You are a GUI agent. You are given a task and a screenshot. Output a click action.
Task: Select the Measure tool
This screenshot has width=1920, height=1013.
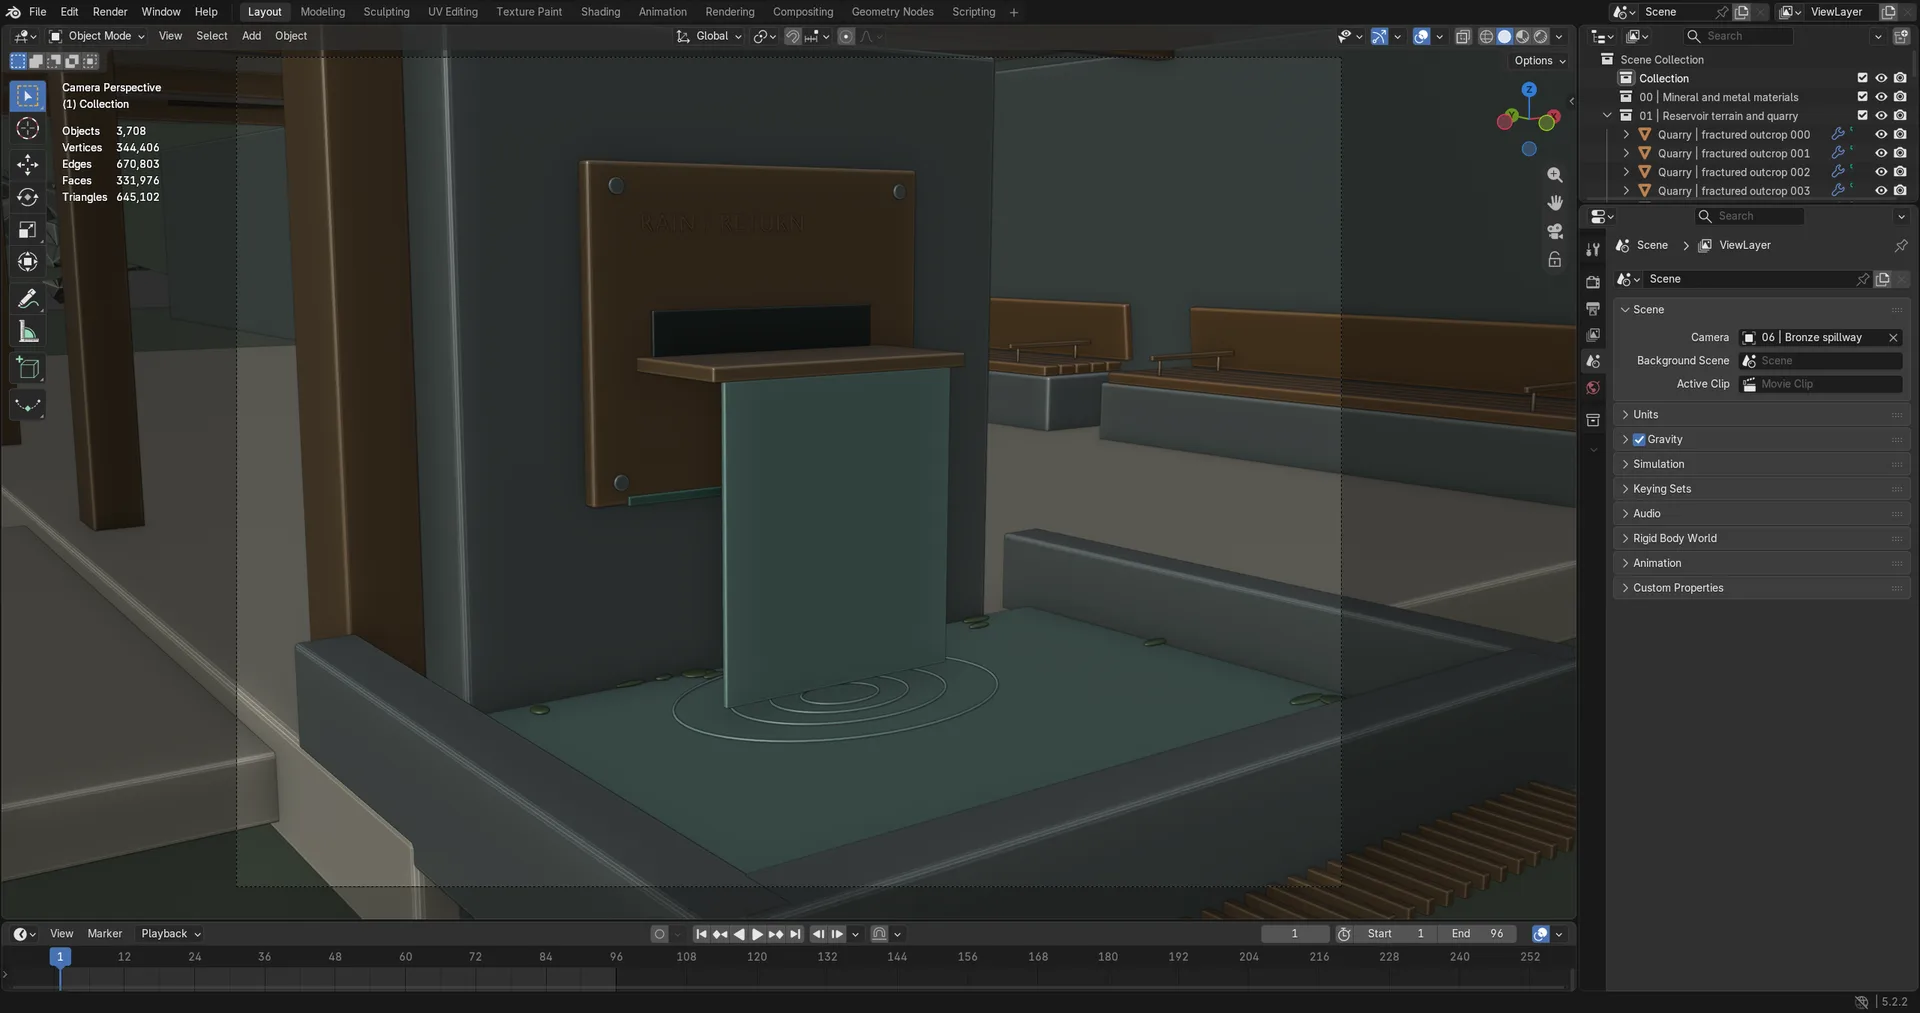(28, 332)
